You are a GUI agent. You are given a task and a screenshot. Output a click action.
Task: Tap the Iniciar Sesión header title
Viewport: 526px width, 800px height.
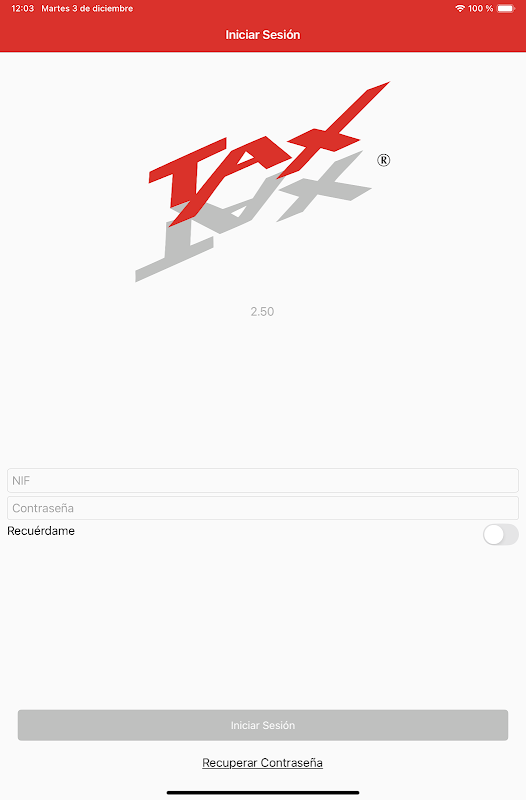263,35
